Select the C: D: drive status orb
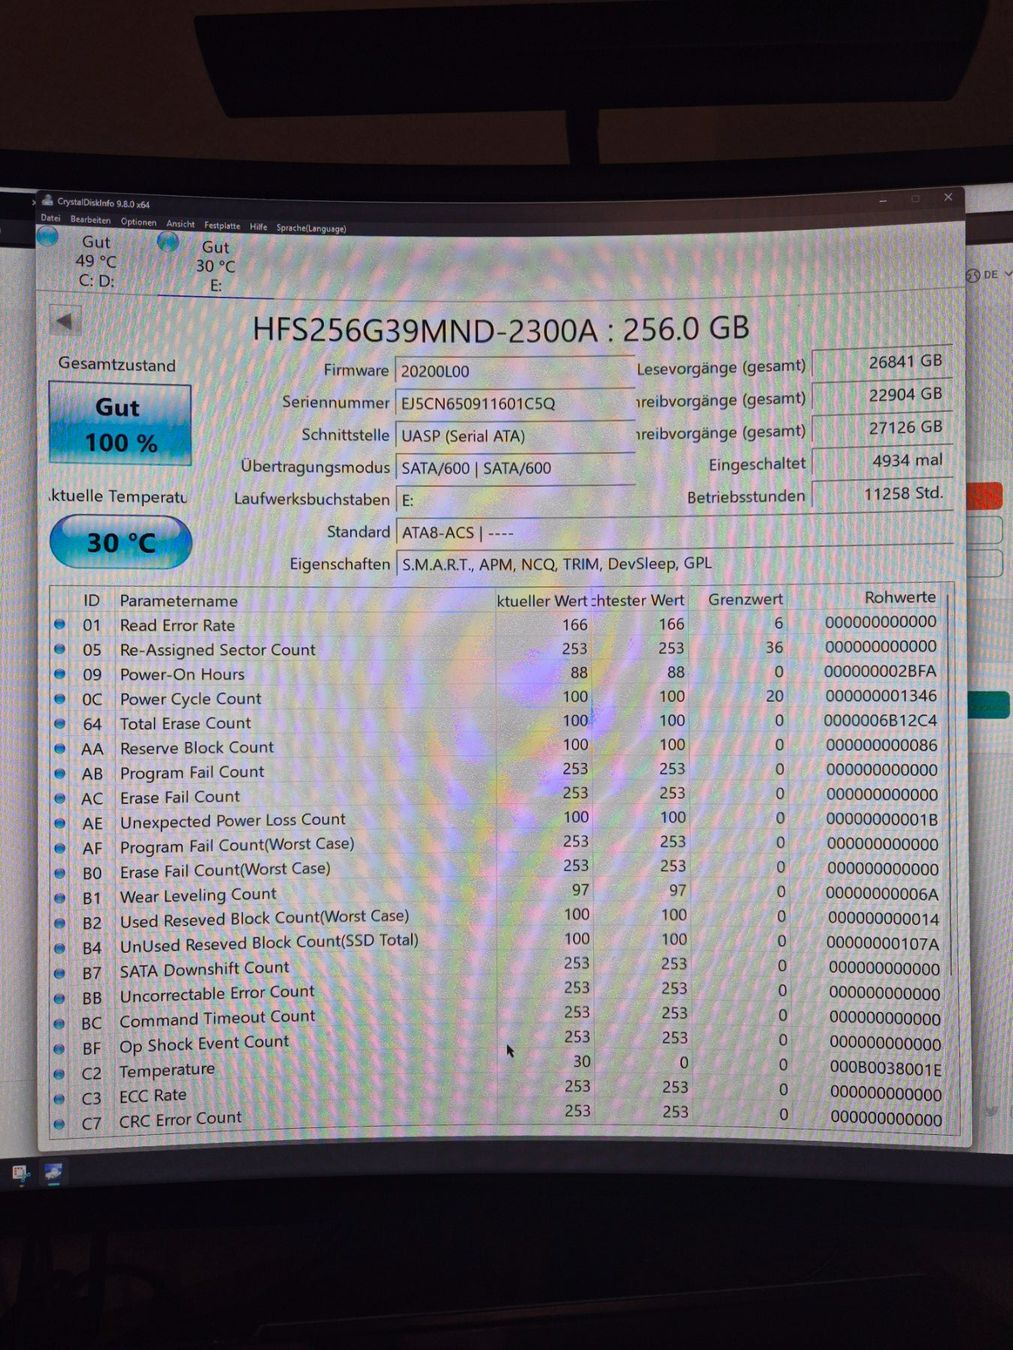Viewport: 1013px width, 1350px height. tap(47, 237)
